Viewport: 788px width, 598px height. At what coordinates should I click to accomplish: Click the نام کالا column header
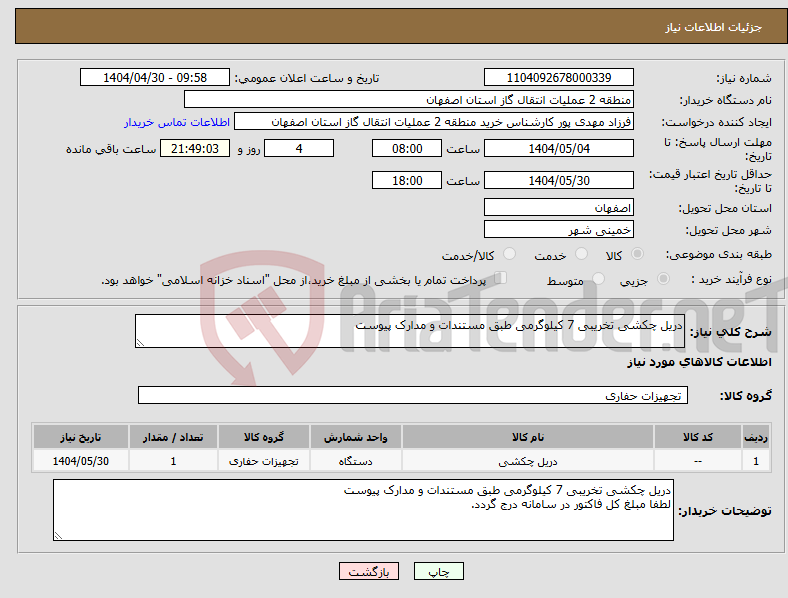coord(528,437)
